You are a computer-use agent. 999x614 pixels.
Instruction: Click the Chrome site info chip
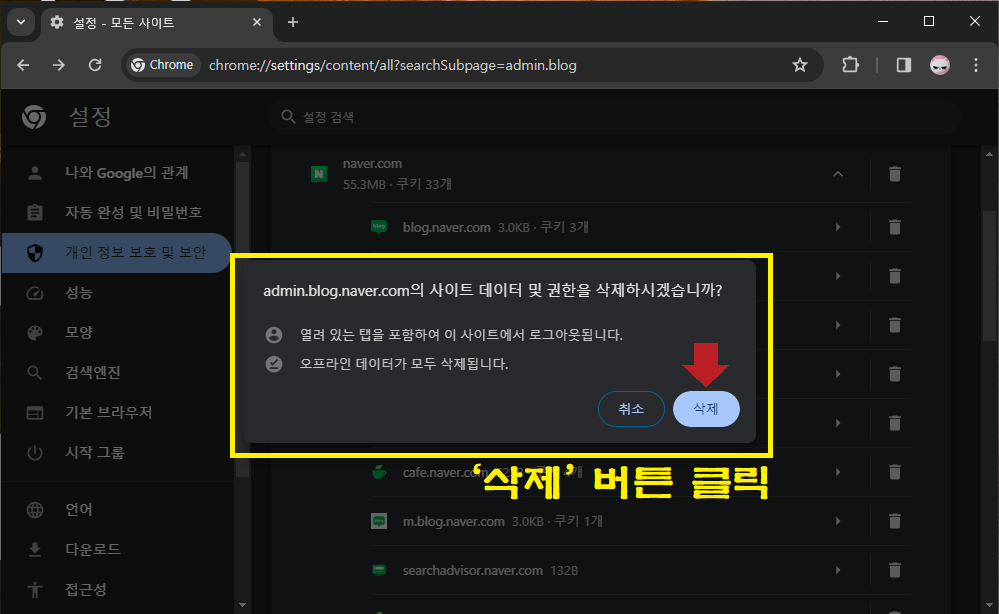click(162, 65)
